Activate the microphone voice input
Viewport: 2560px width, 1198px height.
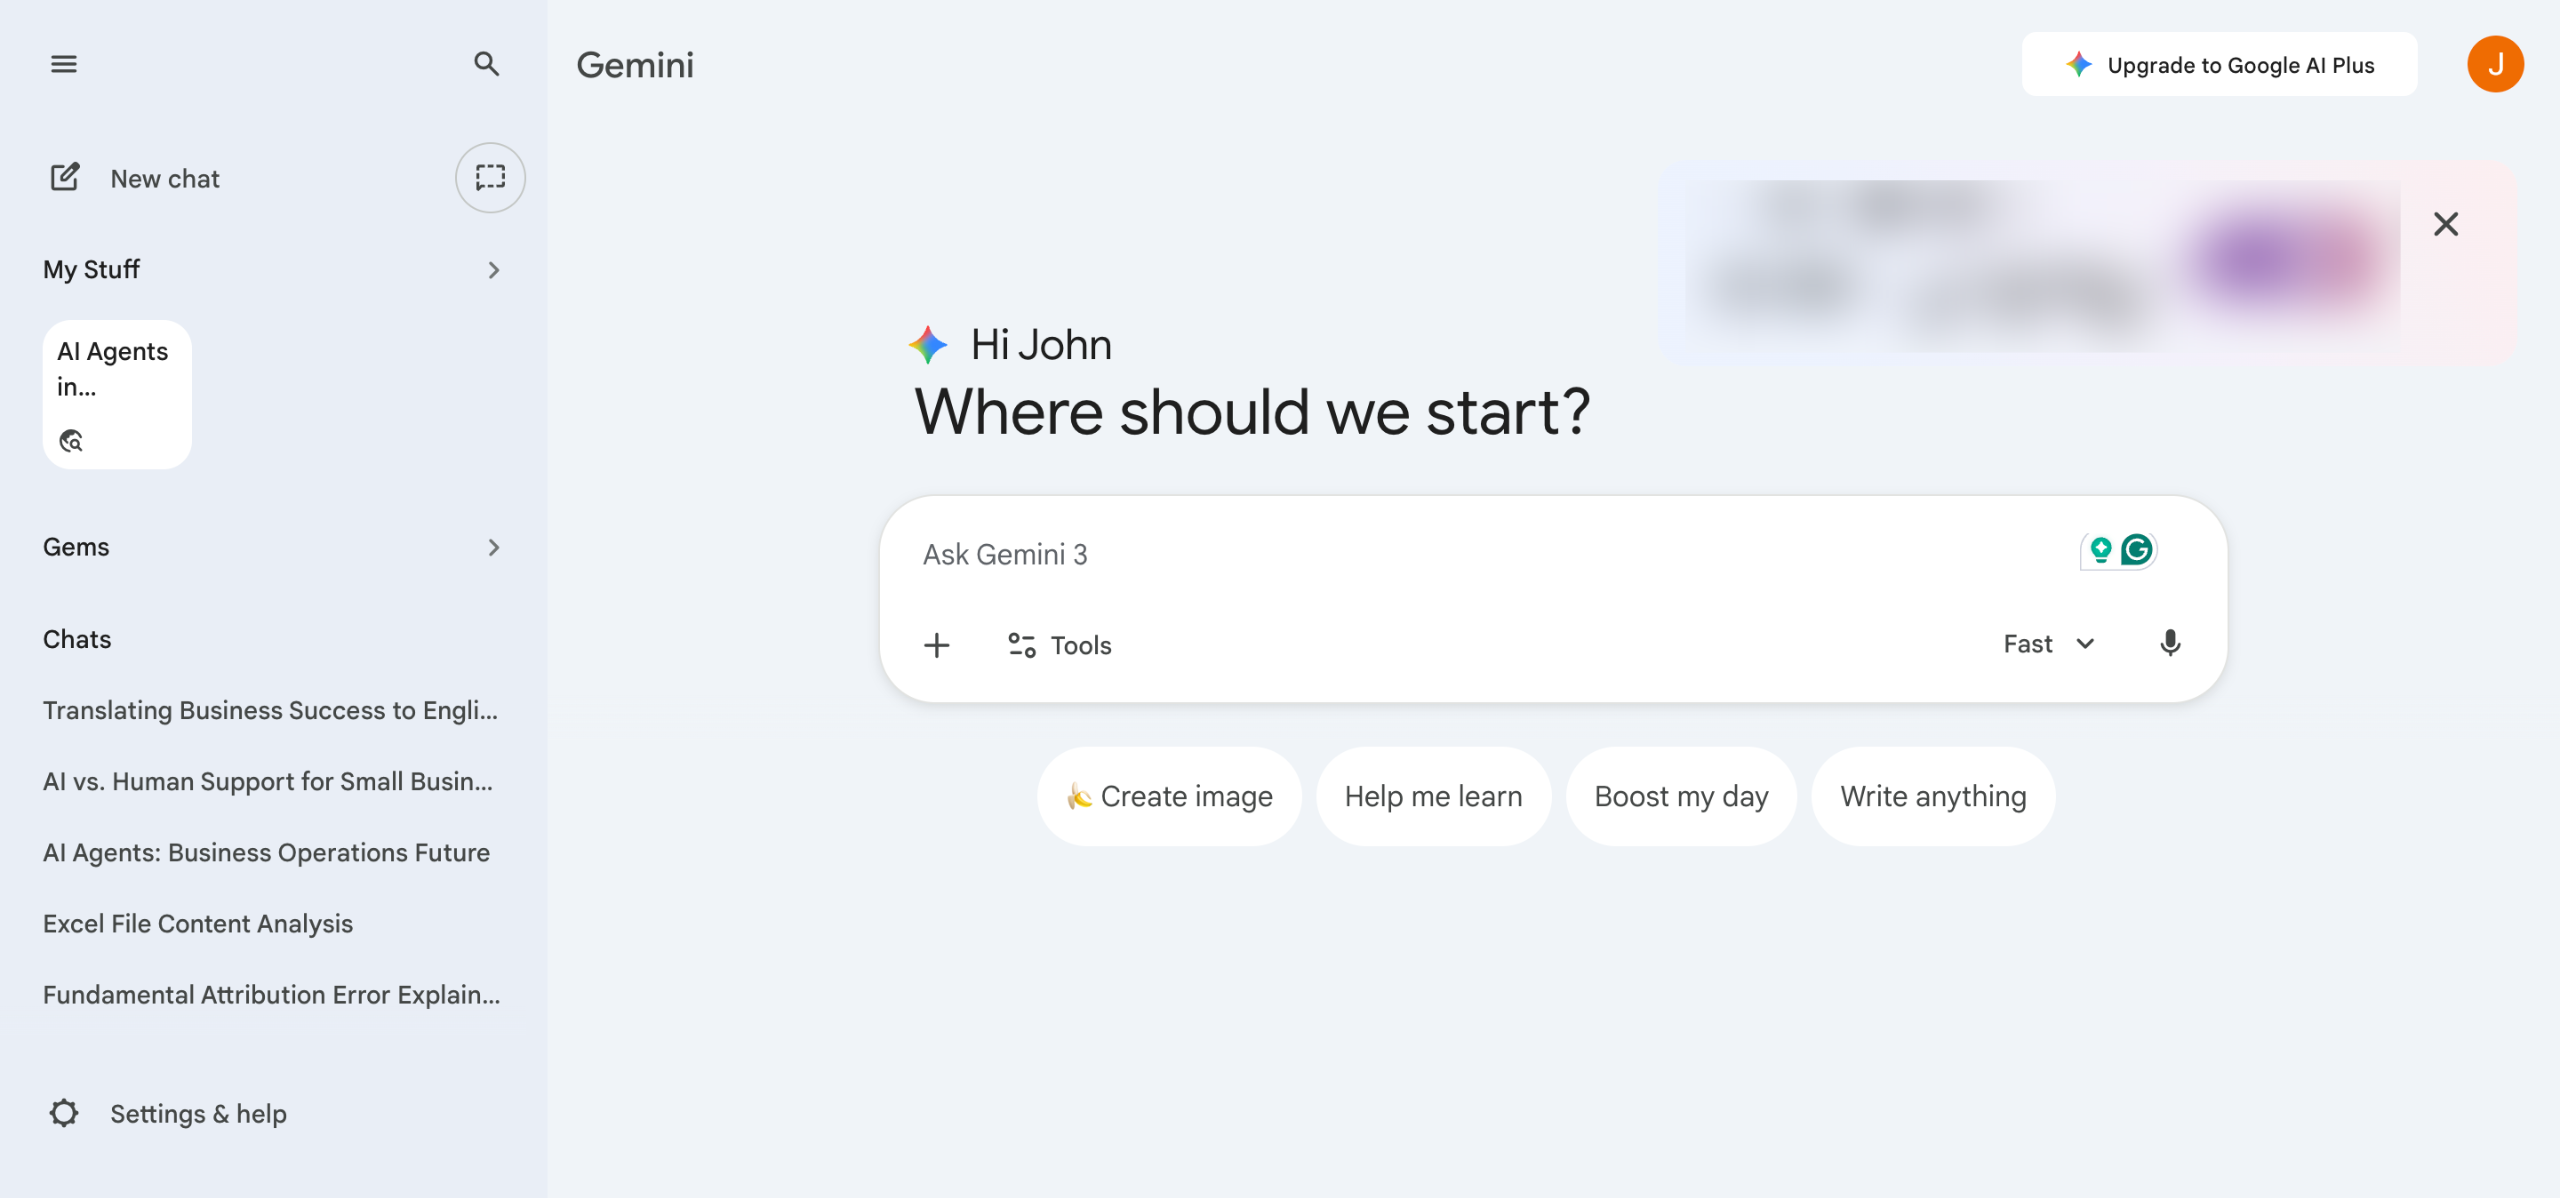click(x=2170, y=643)
